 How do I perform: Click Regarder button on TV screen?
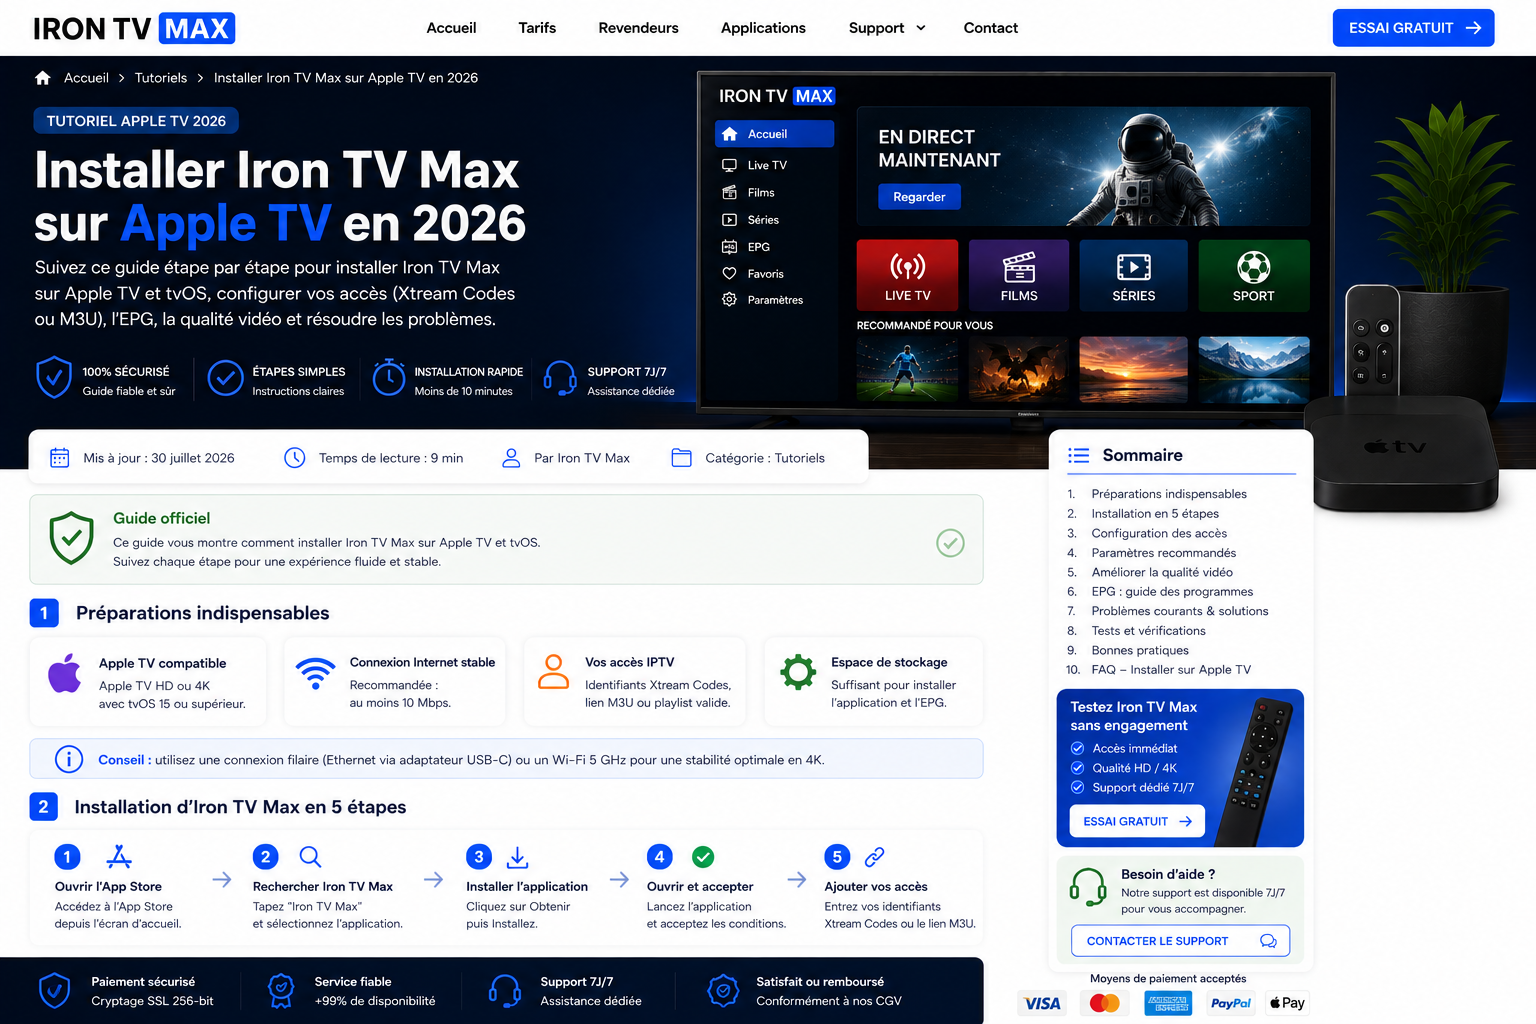919,197
